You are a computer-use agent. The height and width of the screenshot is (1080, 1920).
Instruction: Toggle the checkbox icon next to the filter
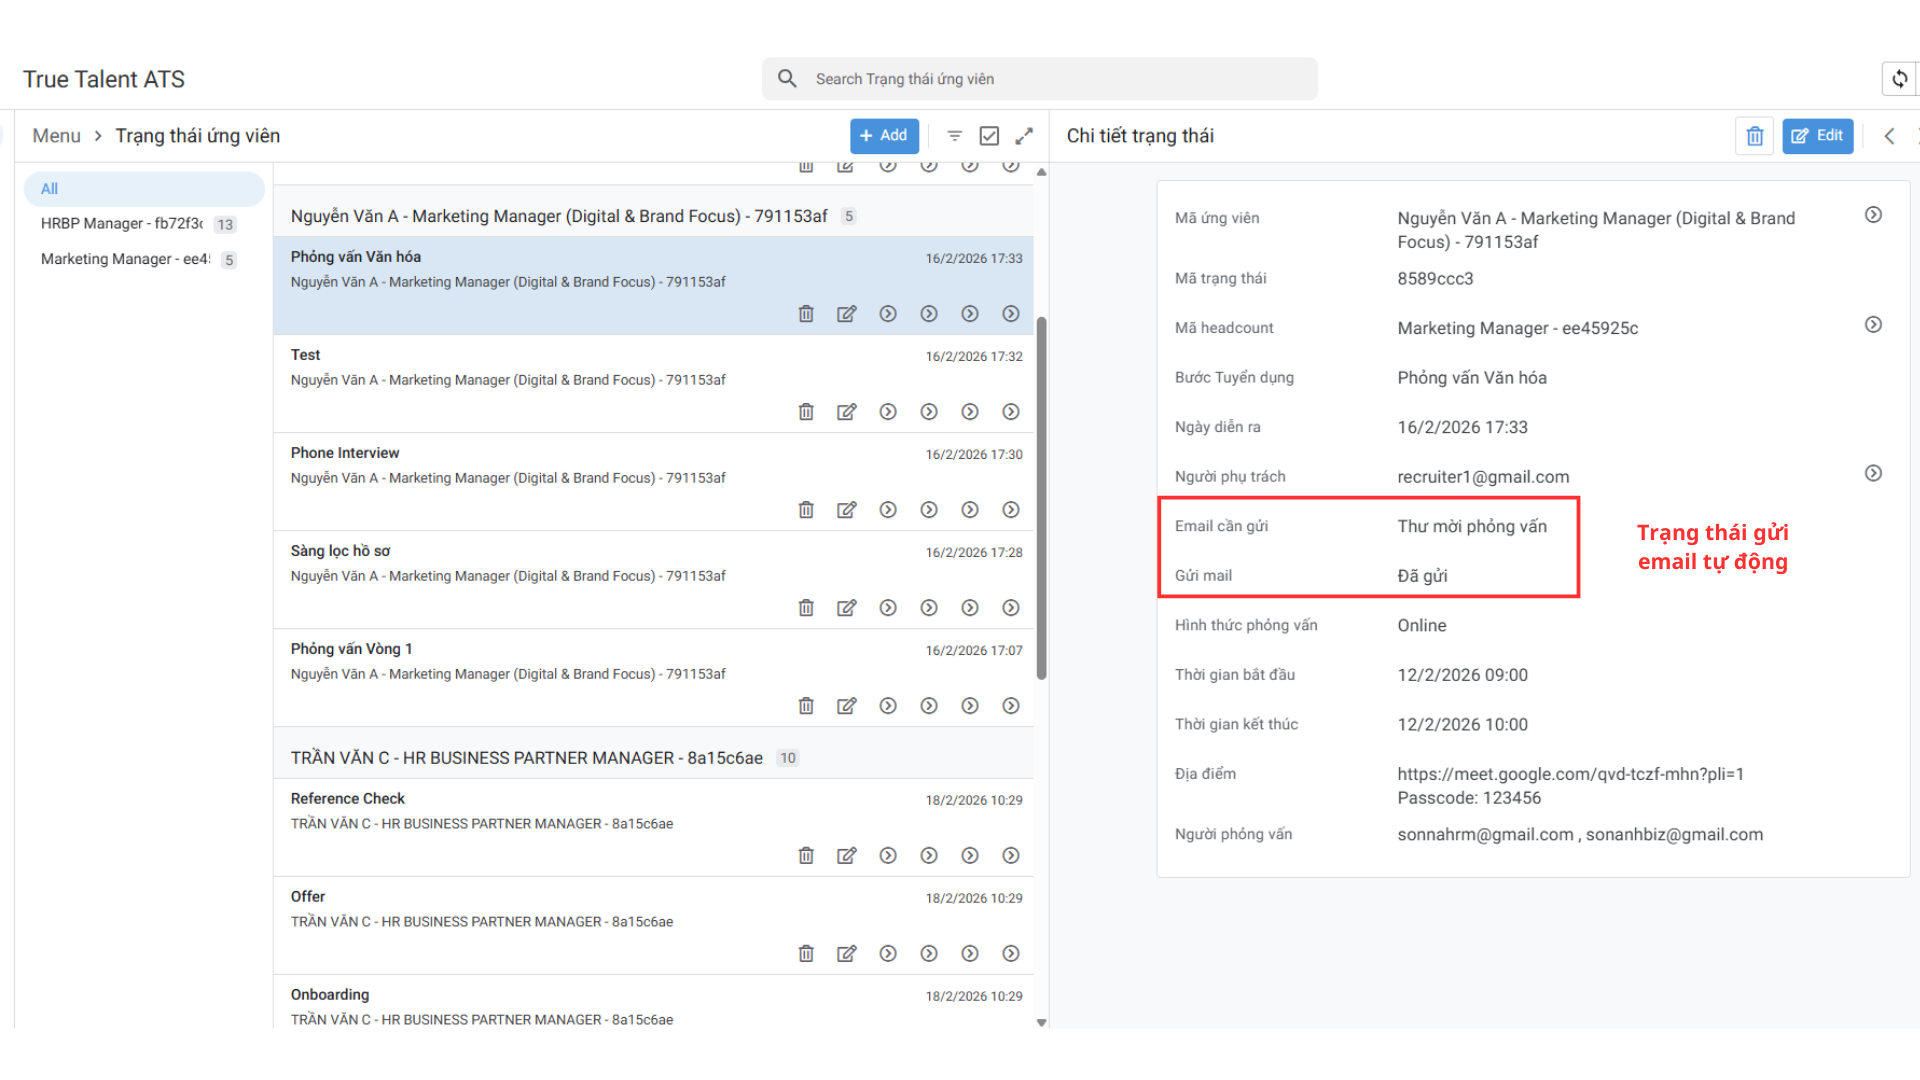[989, 135]
